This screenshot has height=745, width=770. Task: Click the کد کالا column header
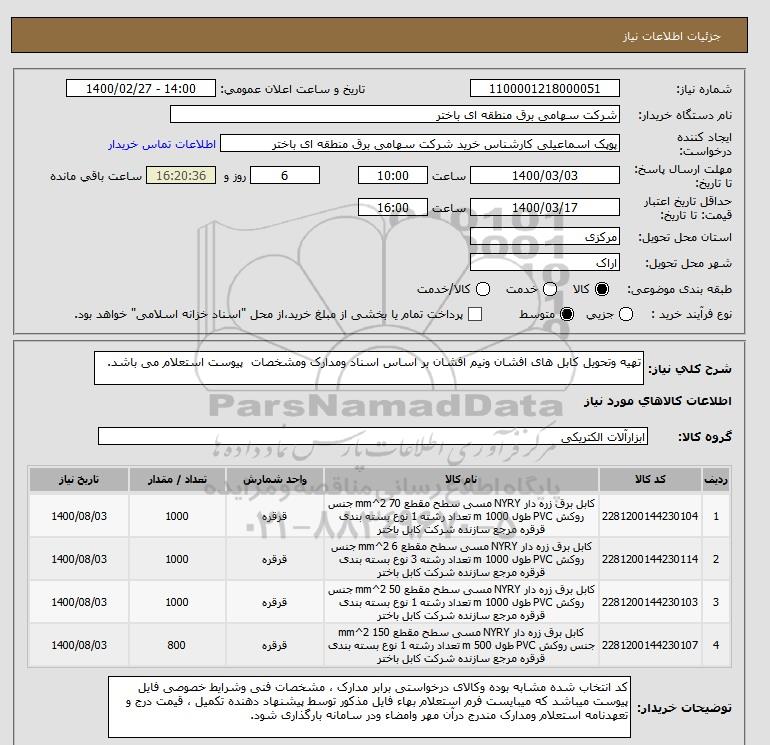tap(650, 479)
